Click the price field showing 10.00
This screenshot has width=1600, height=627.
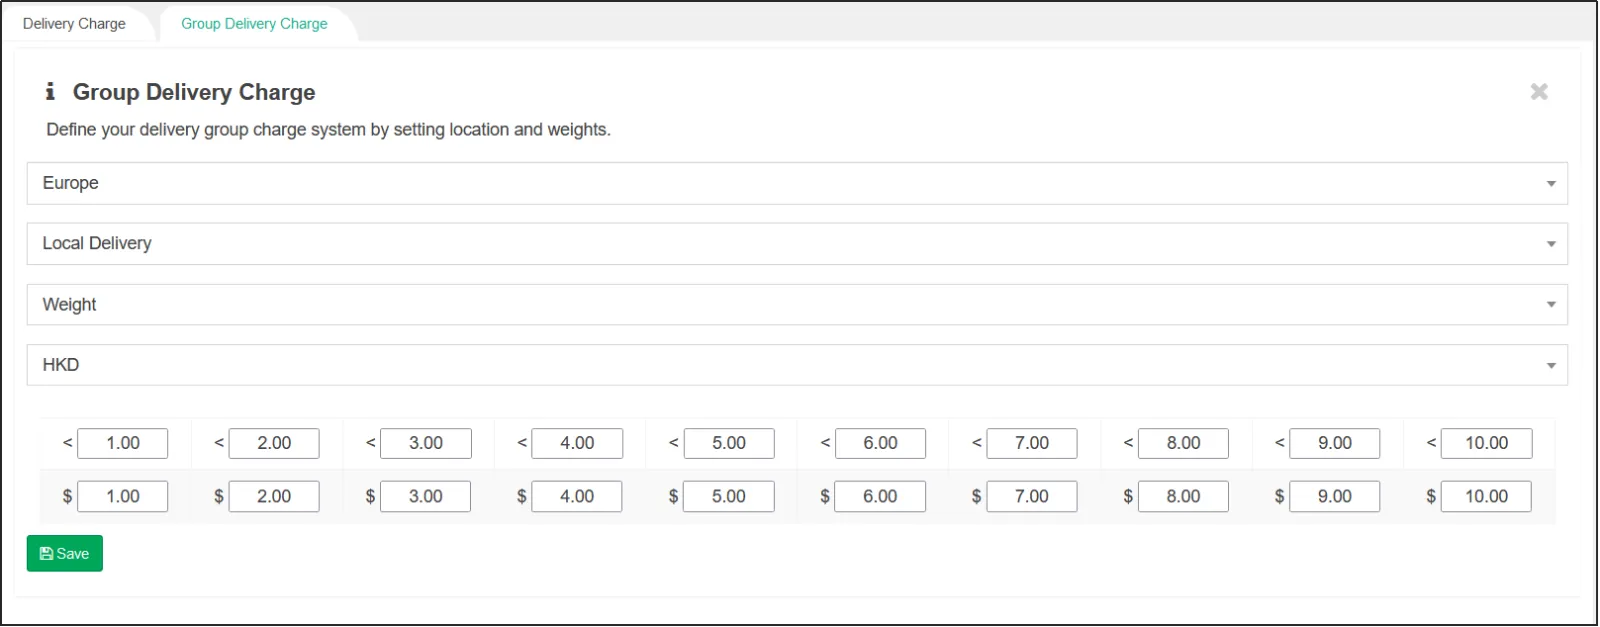tap(1486, 496)
